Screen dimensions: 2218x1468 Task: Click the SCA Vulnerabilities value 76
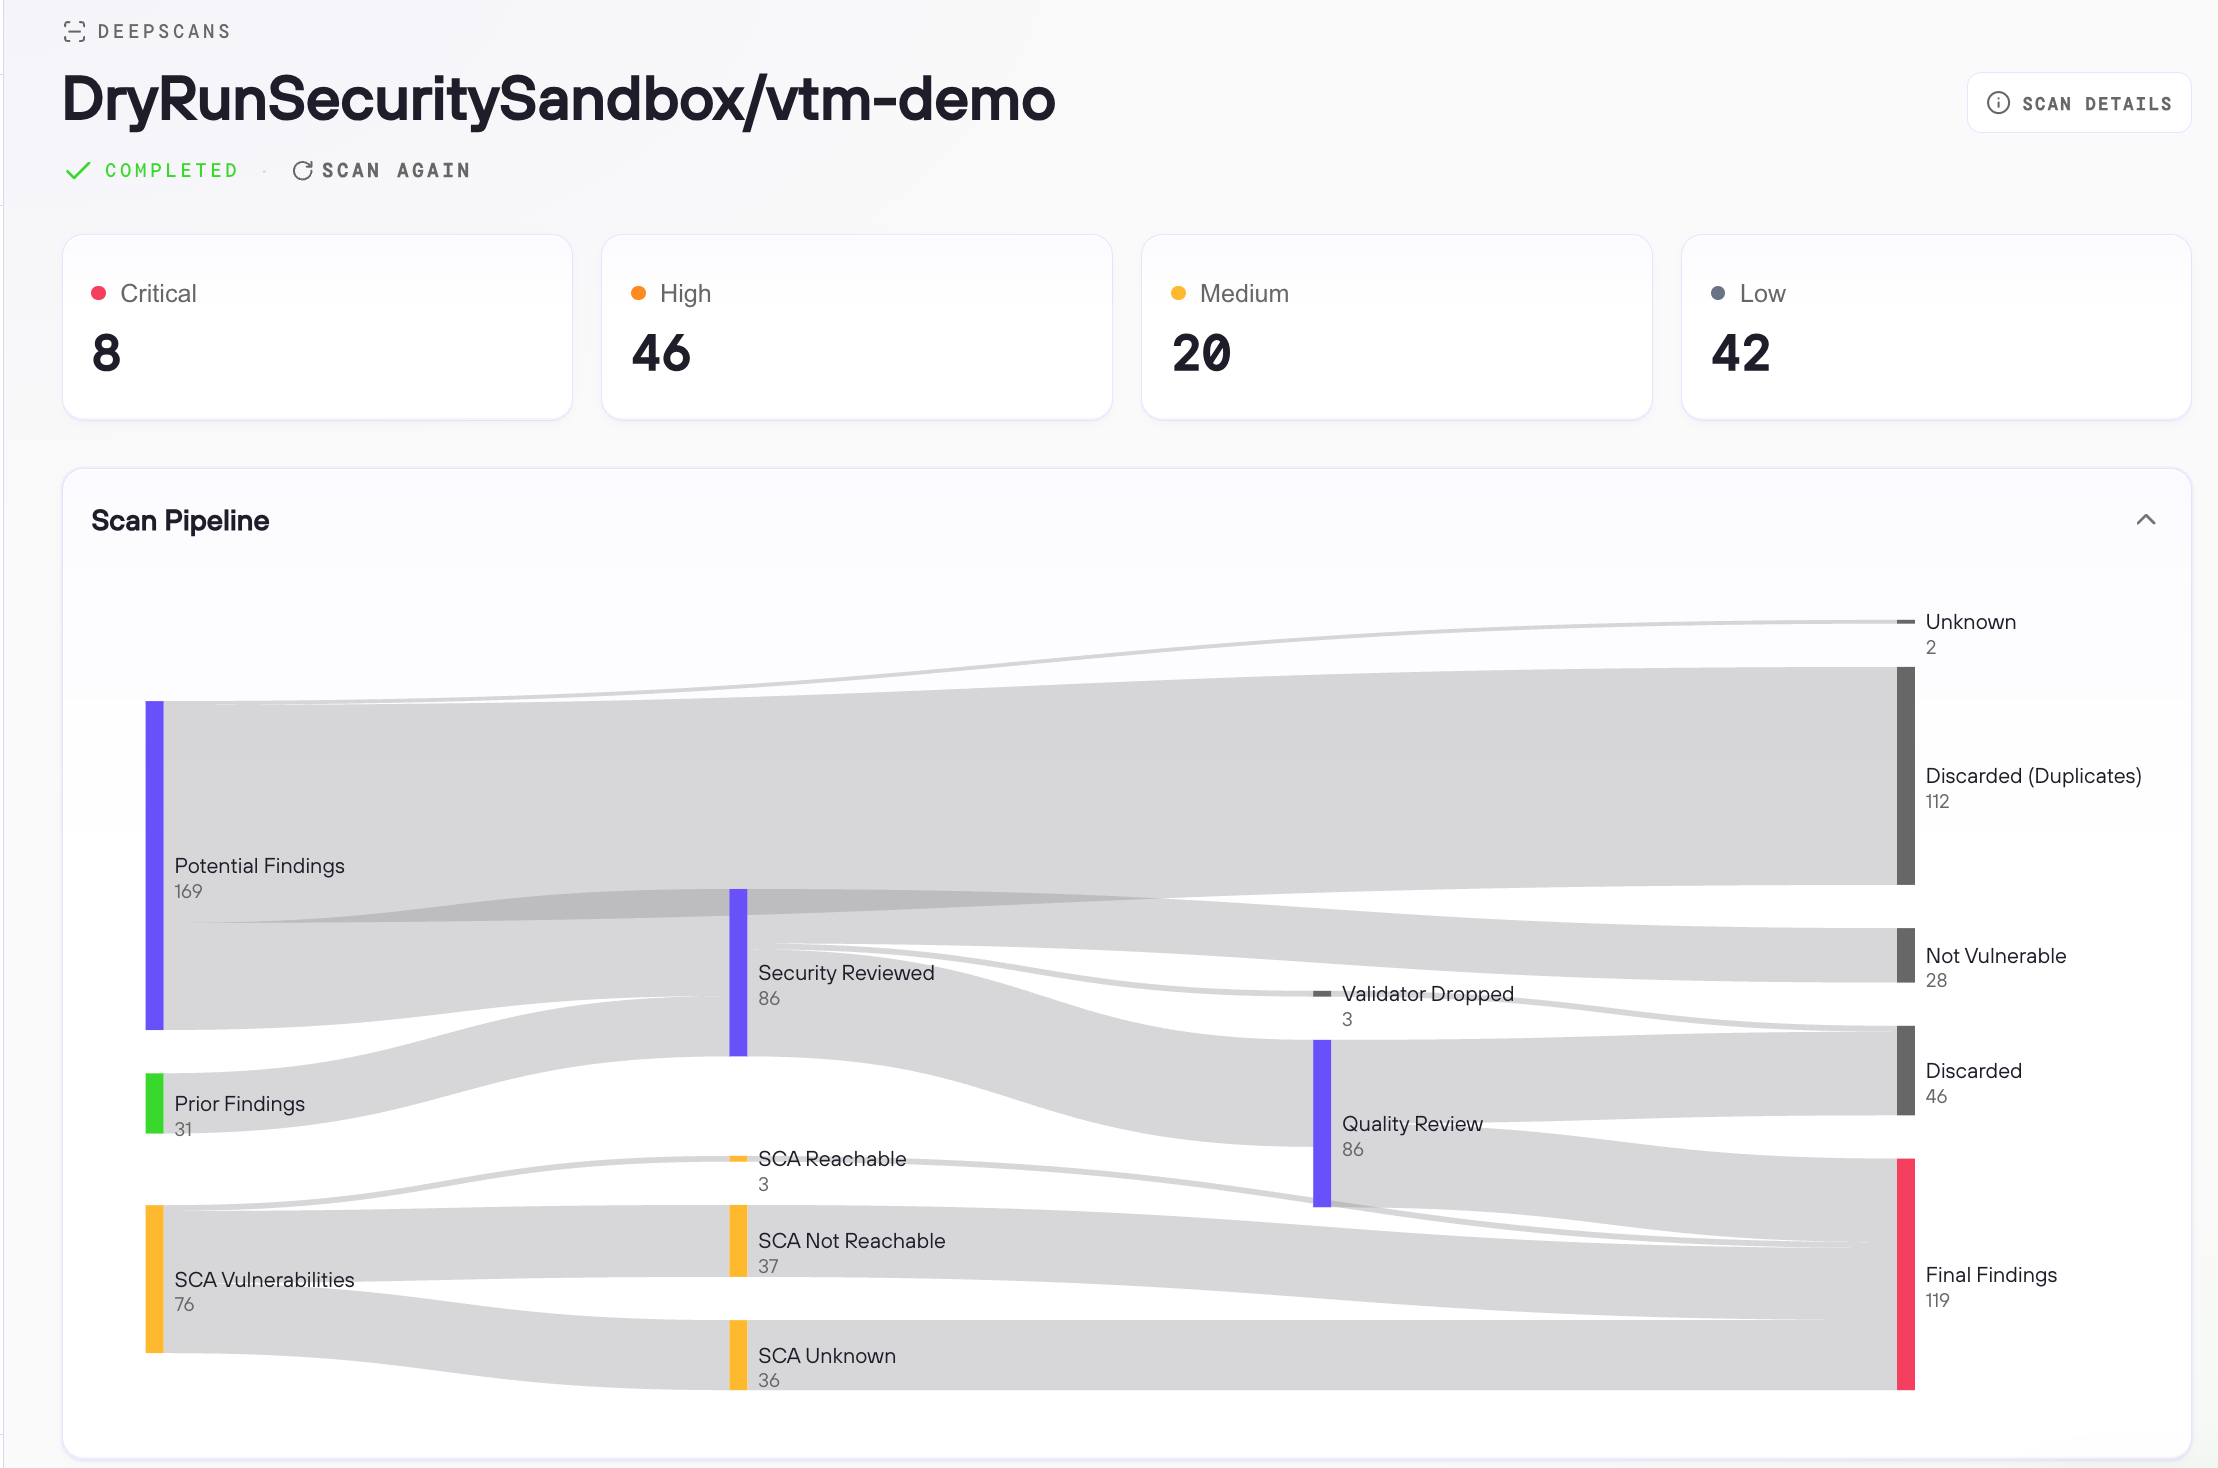pos(184,1304)
